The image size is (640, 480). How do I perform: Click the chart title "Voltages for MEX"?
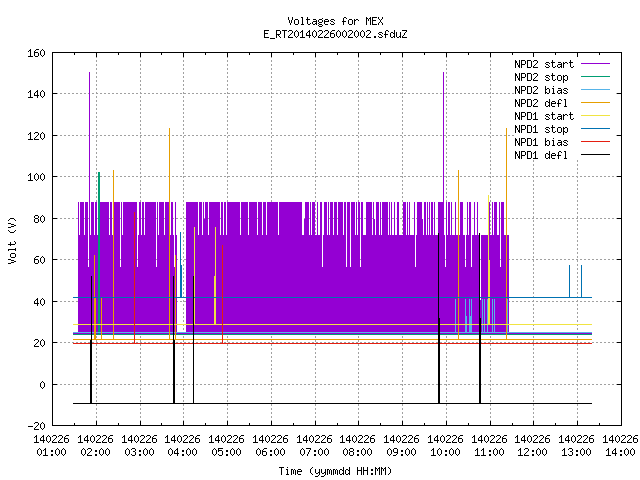(336, 21)
